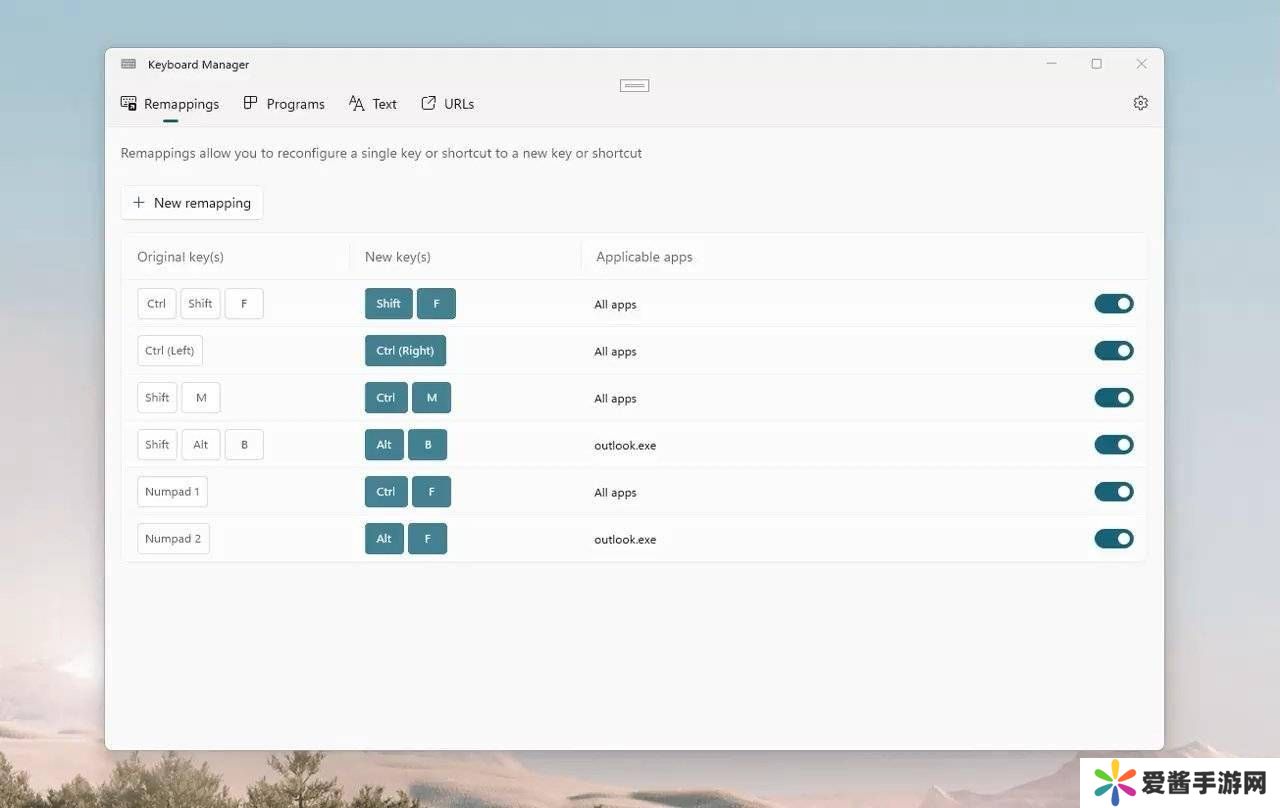Disable the Shift Alt B remapping toggle
The width and height of the screenshot is (1280, 808).
click(1113, 445)
